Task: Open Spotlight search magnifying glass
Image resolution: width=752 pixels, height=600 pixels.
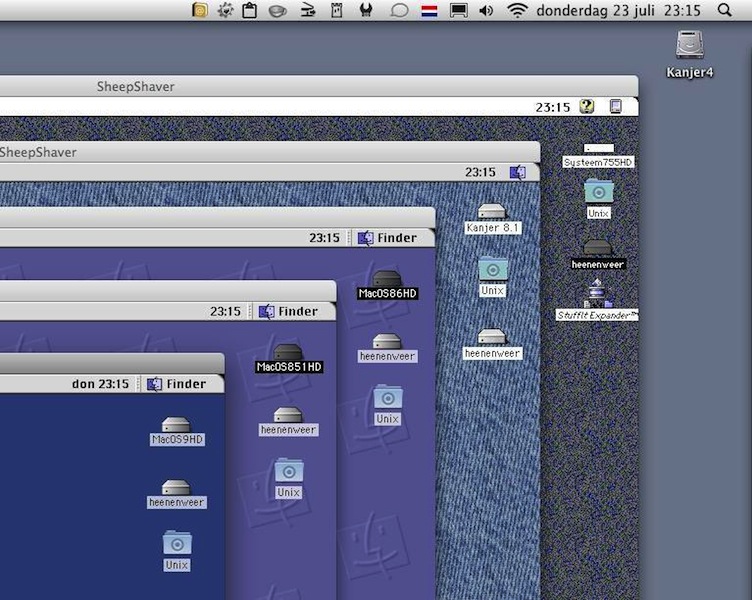Action: (725, 11)
